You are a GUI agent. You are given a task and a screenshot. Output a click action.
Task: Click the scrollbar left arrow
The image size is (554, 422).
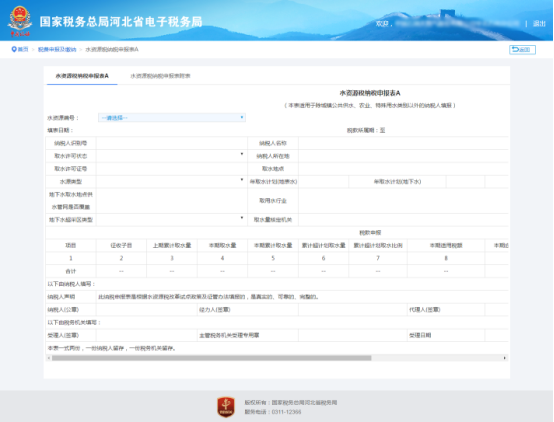(x=48, y=358)
